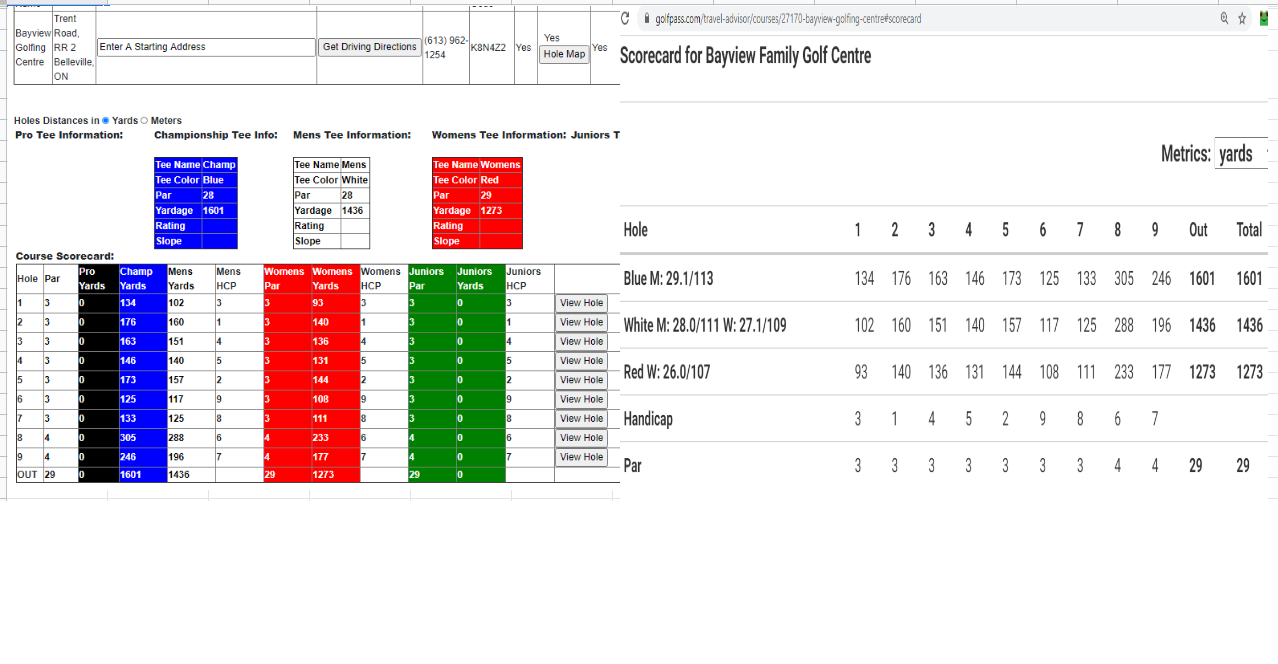Reload the golfpass browser page
The width and height of the screenshot is (1278, 664).
point(625,19)
